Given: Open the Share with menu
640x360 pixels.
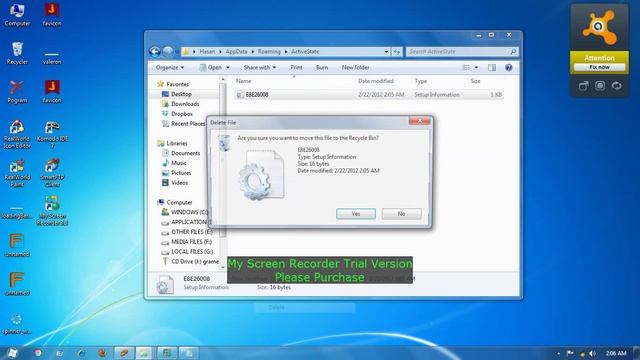Looking at the screenshot, I should [x=260, y=68].
